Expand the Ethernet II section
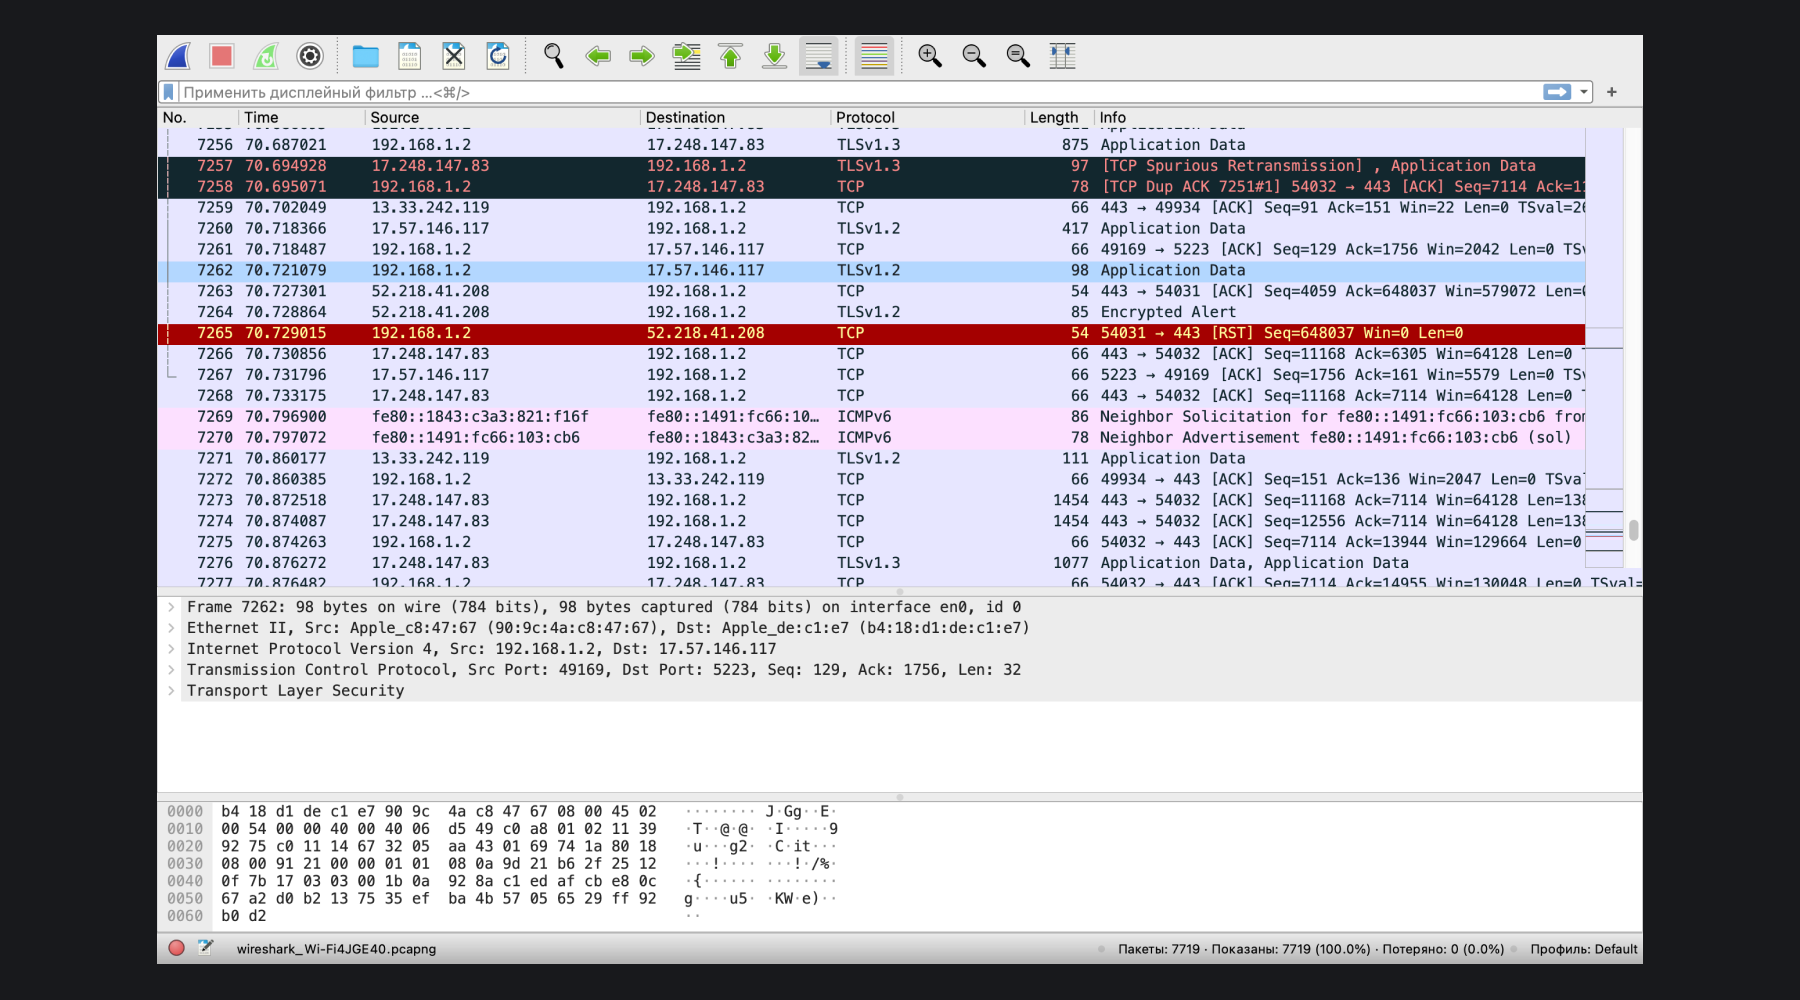The height and width of the screenshot is (1000, 1800). (171, 628)
